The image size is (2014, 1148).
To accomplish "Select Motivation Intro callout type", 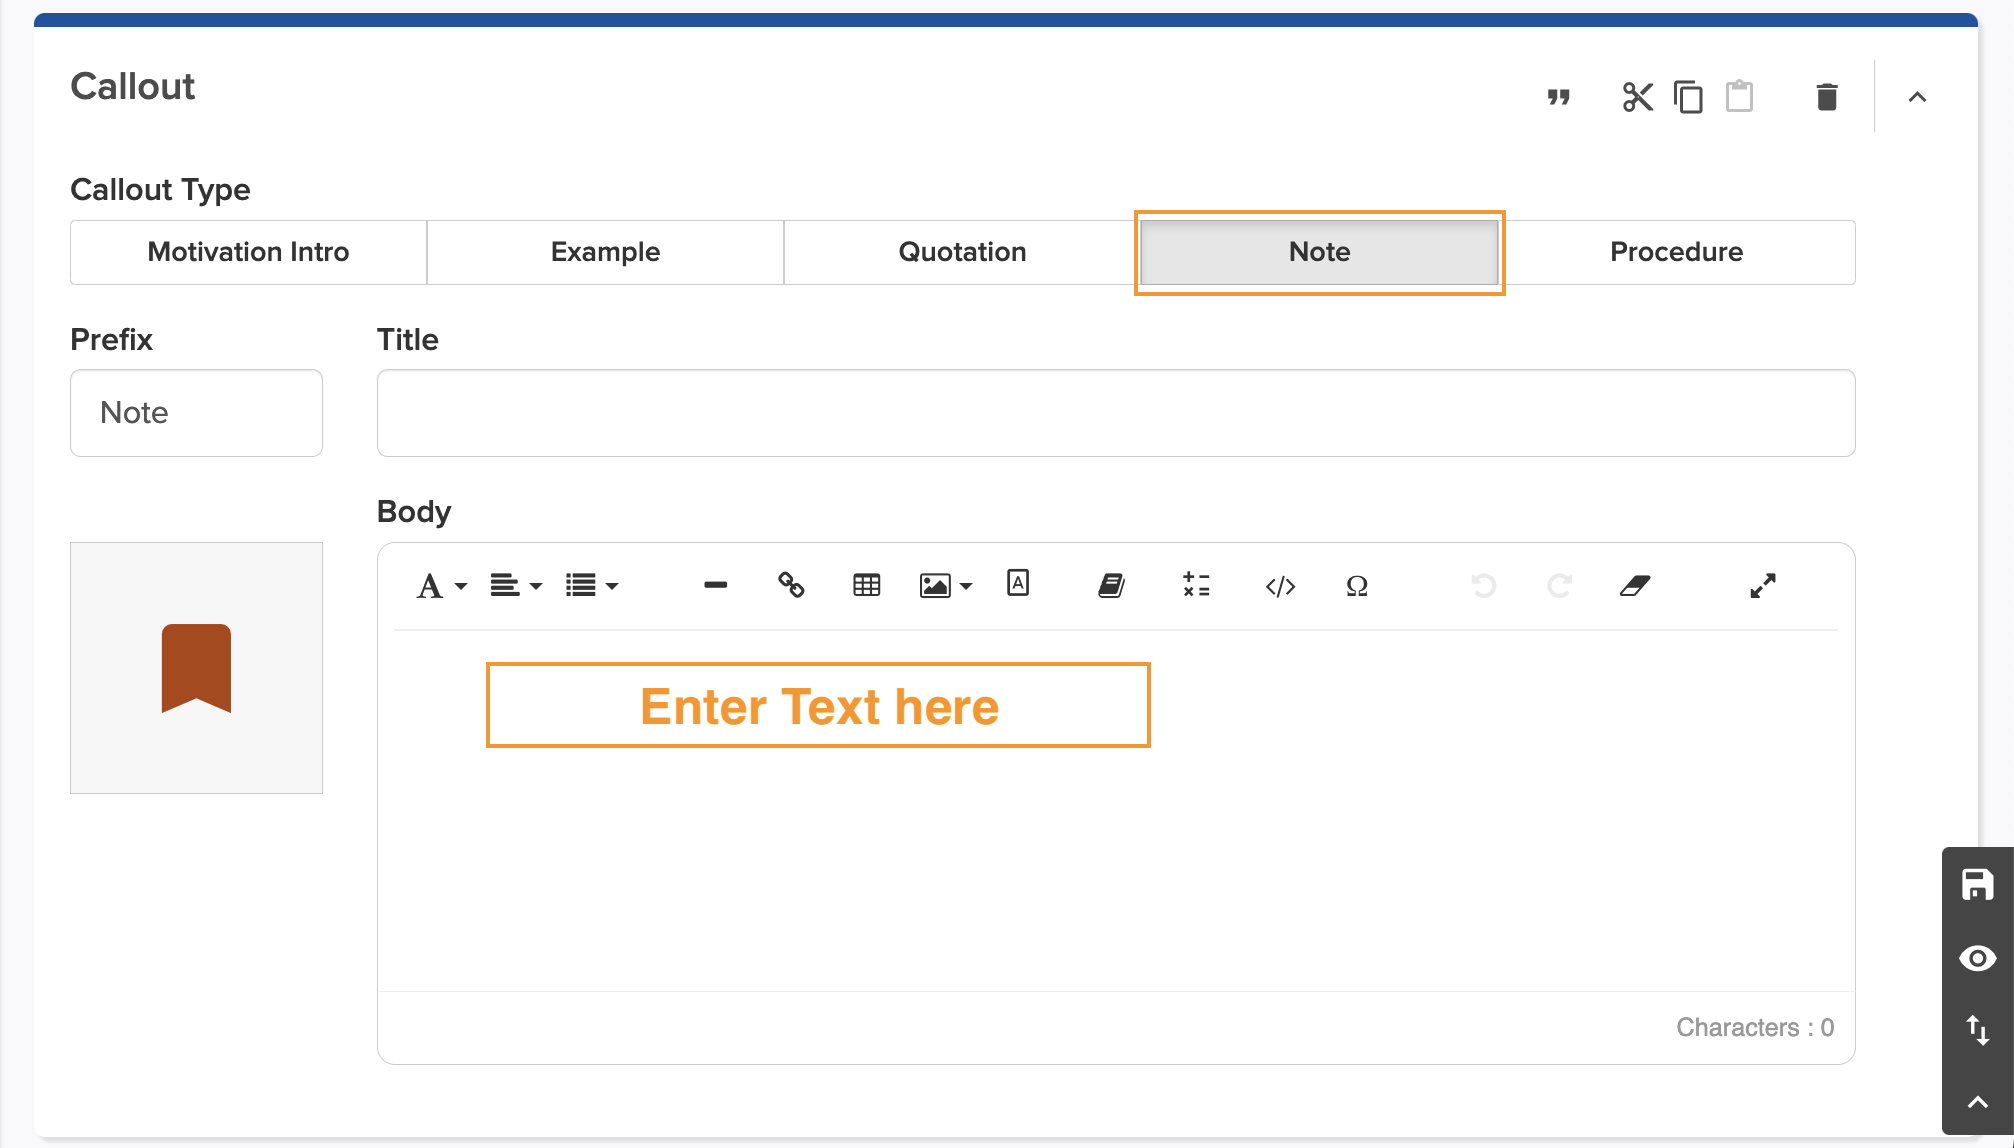I will click(x=248, y=252).
